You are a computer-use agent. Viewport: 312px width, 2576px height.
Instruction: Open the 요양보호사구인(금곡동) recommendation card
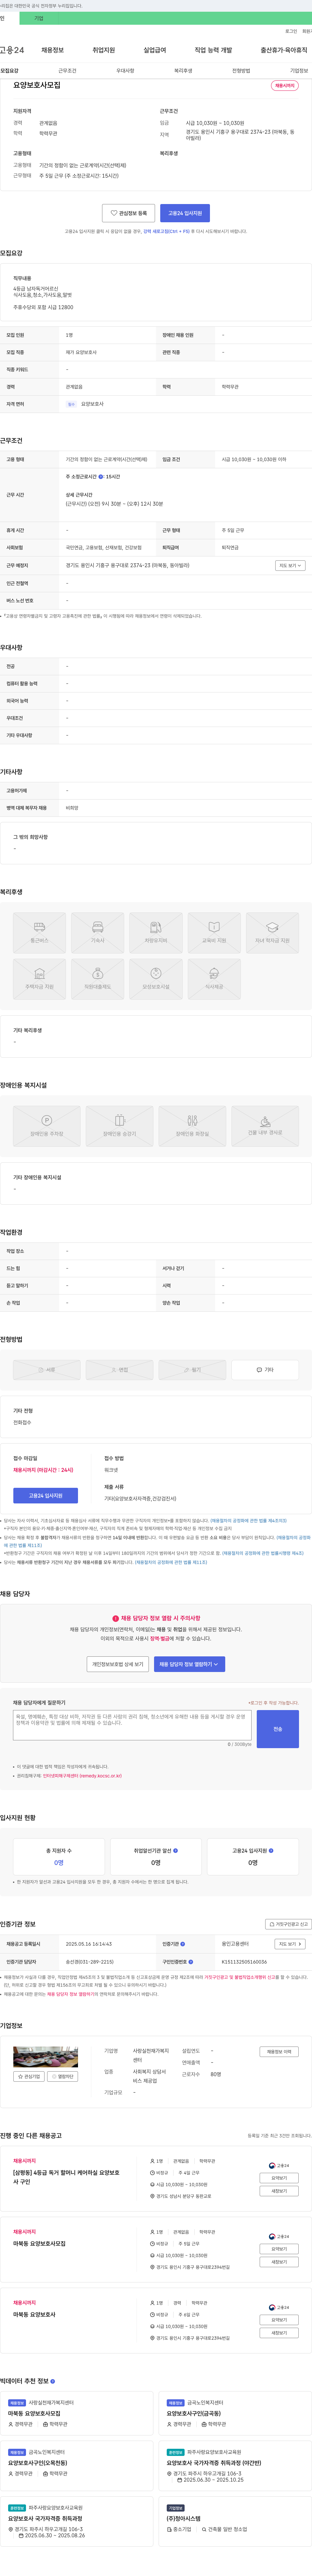(x=235, y=2413)
